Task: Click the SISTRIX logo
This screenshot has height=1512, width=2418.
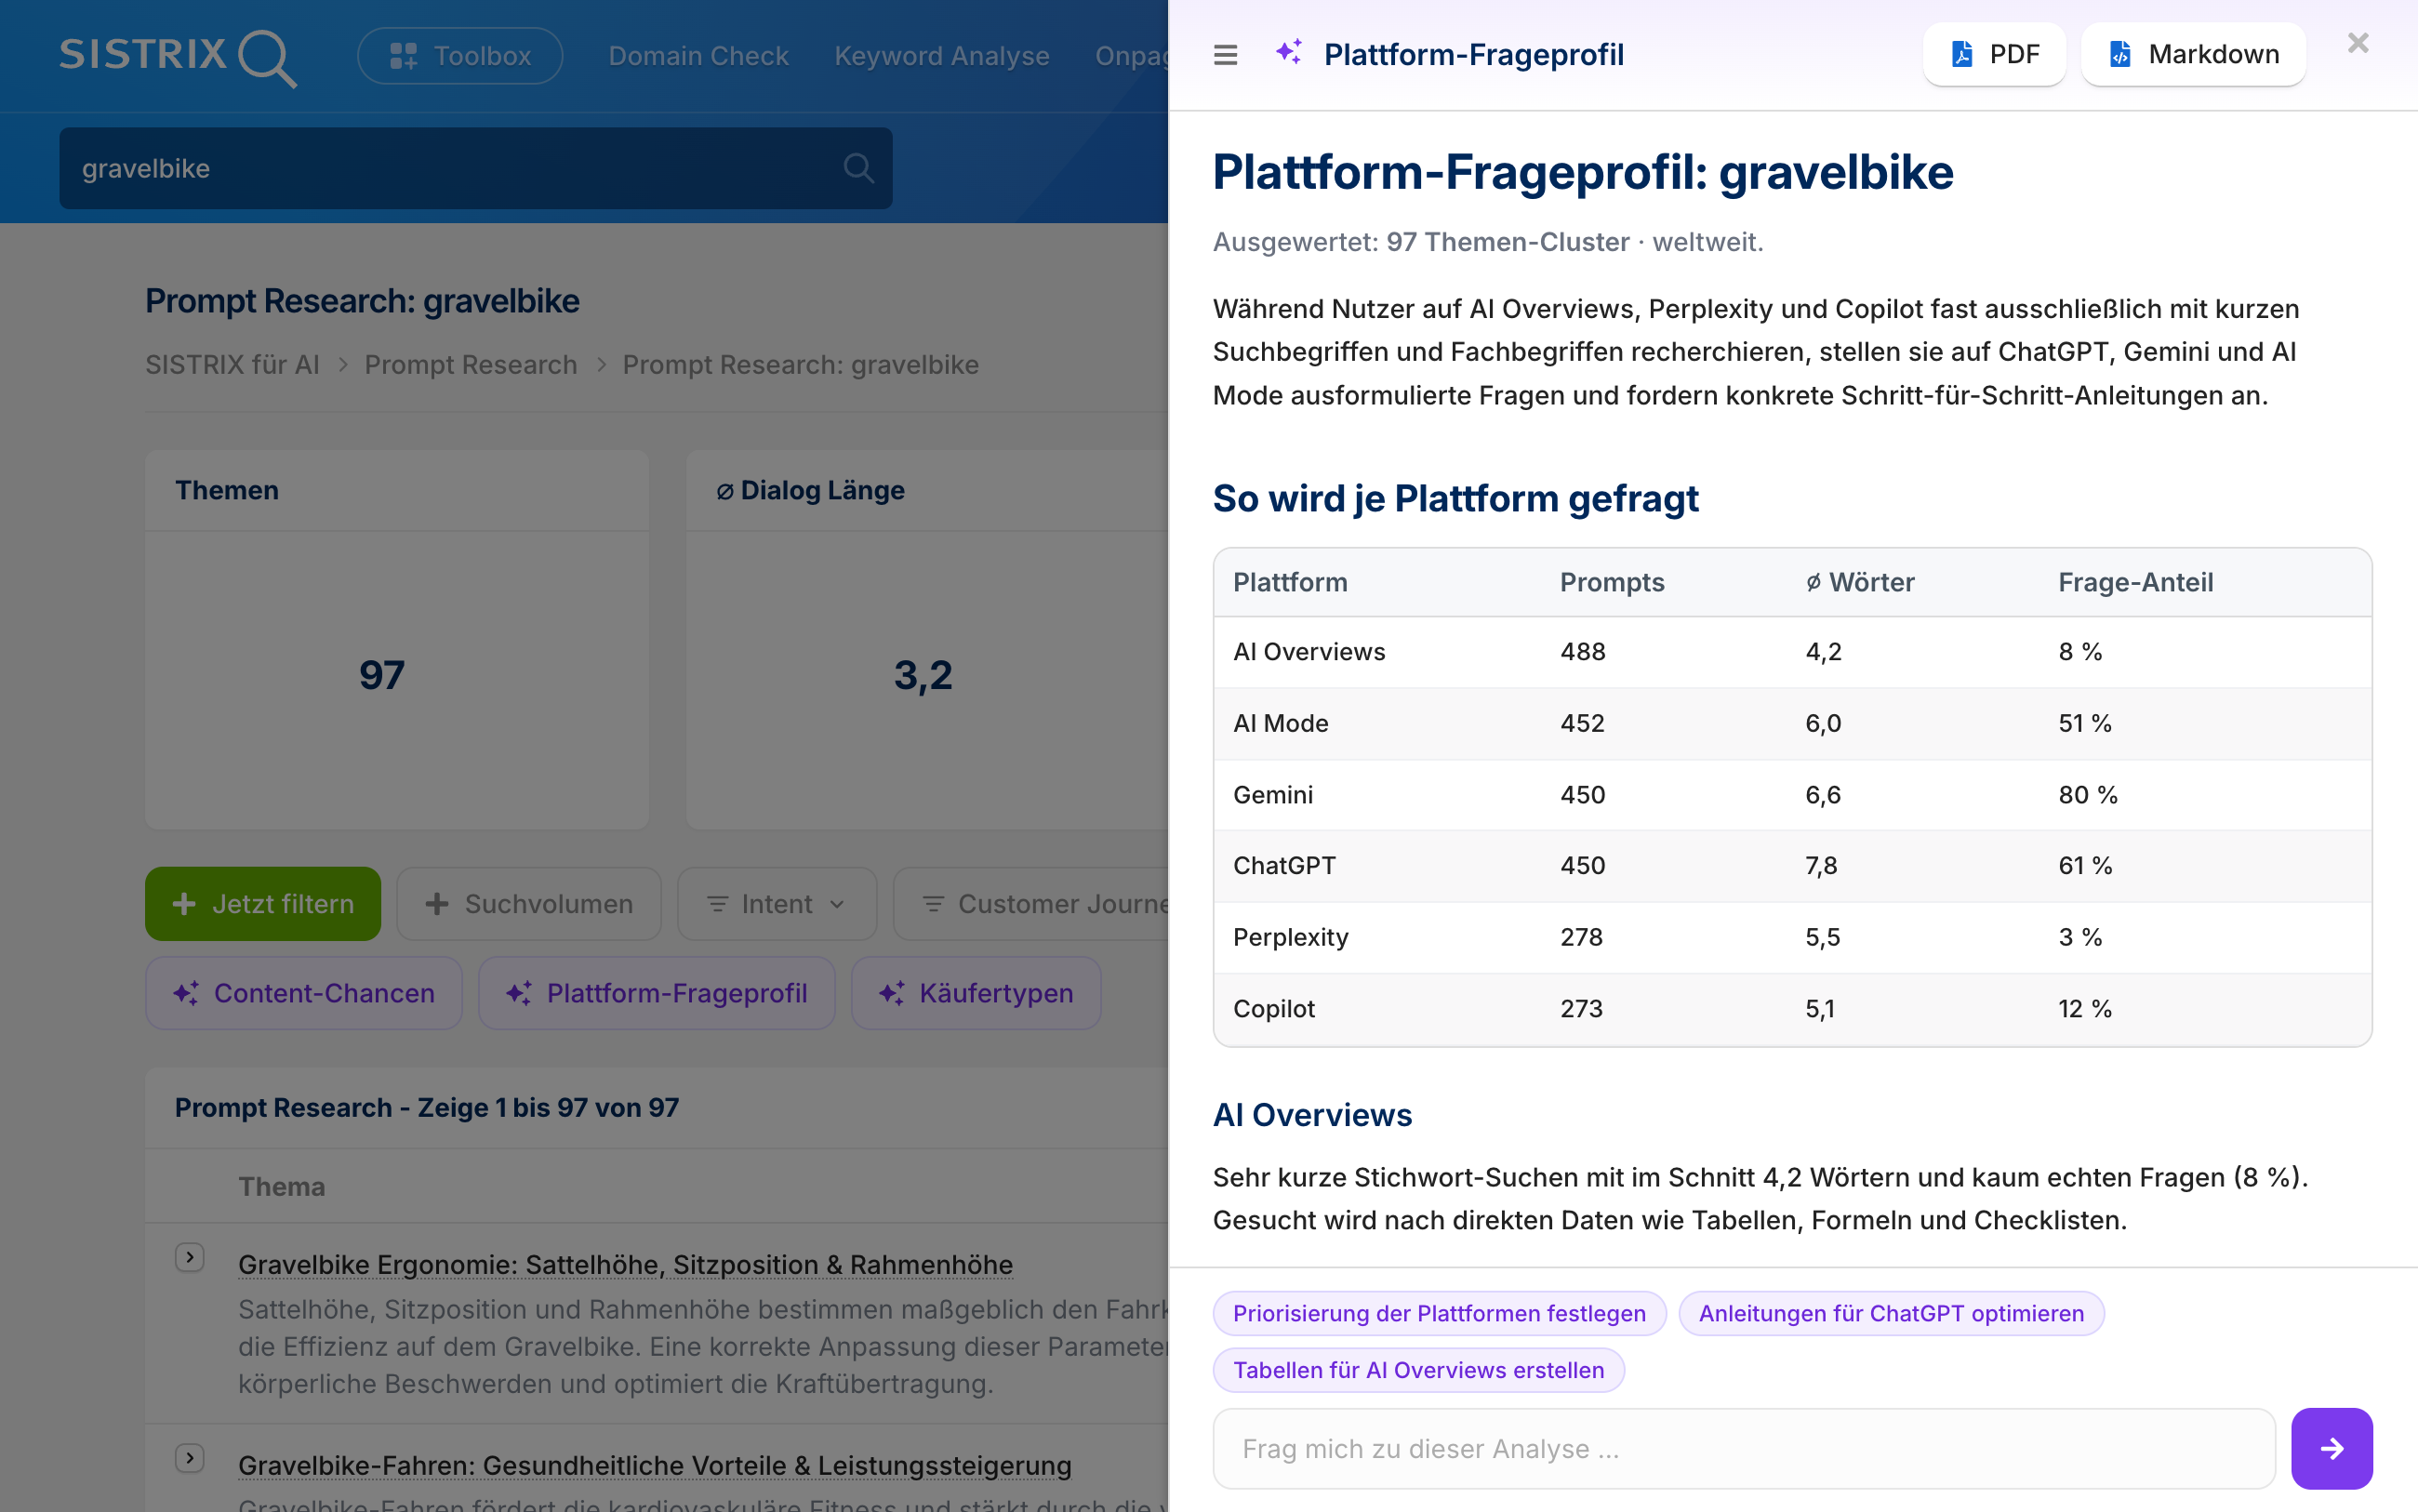Action: pos(178,56)
